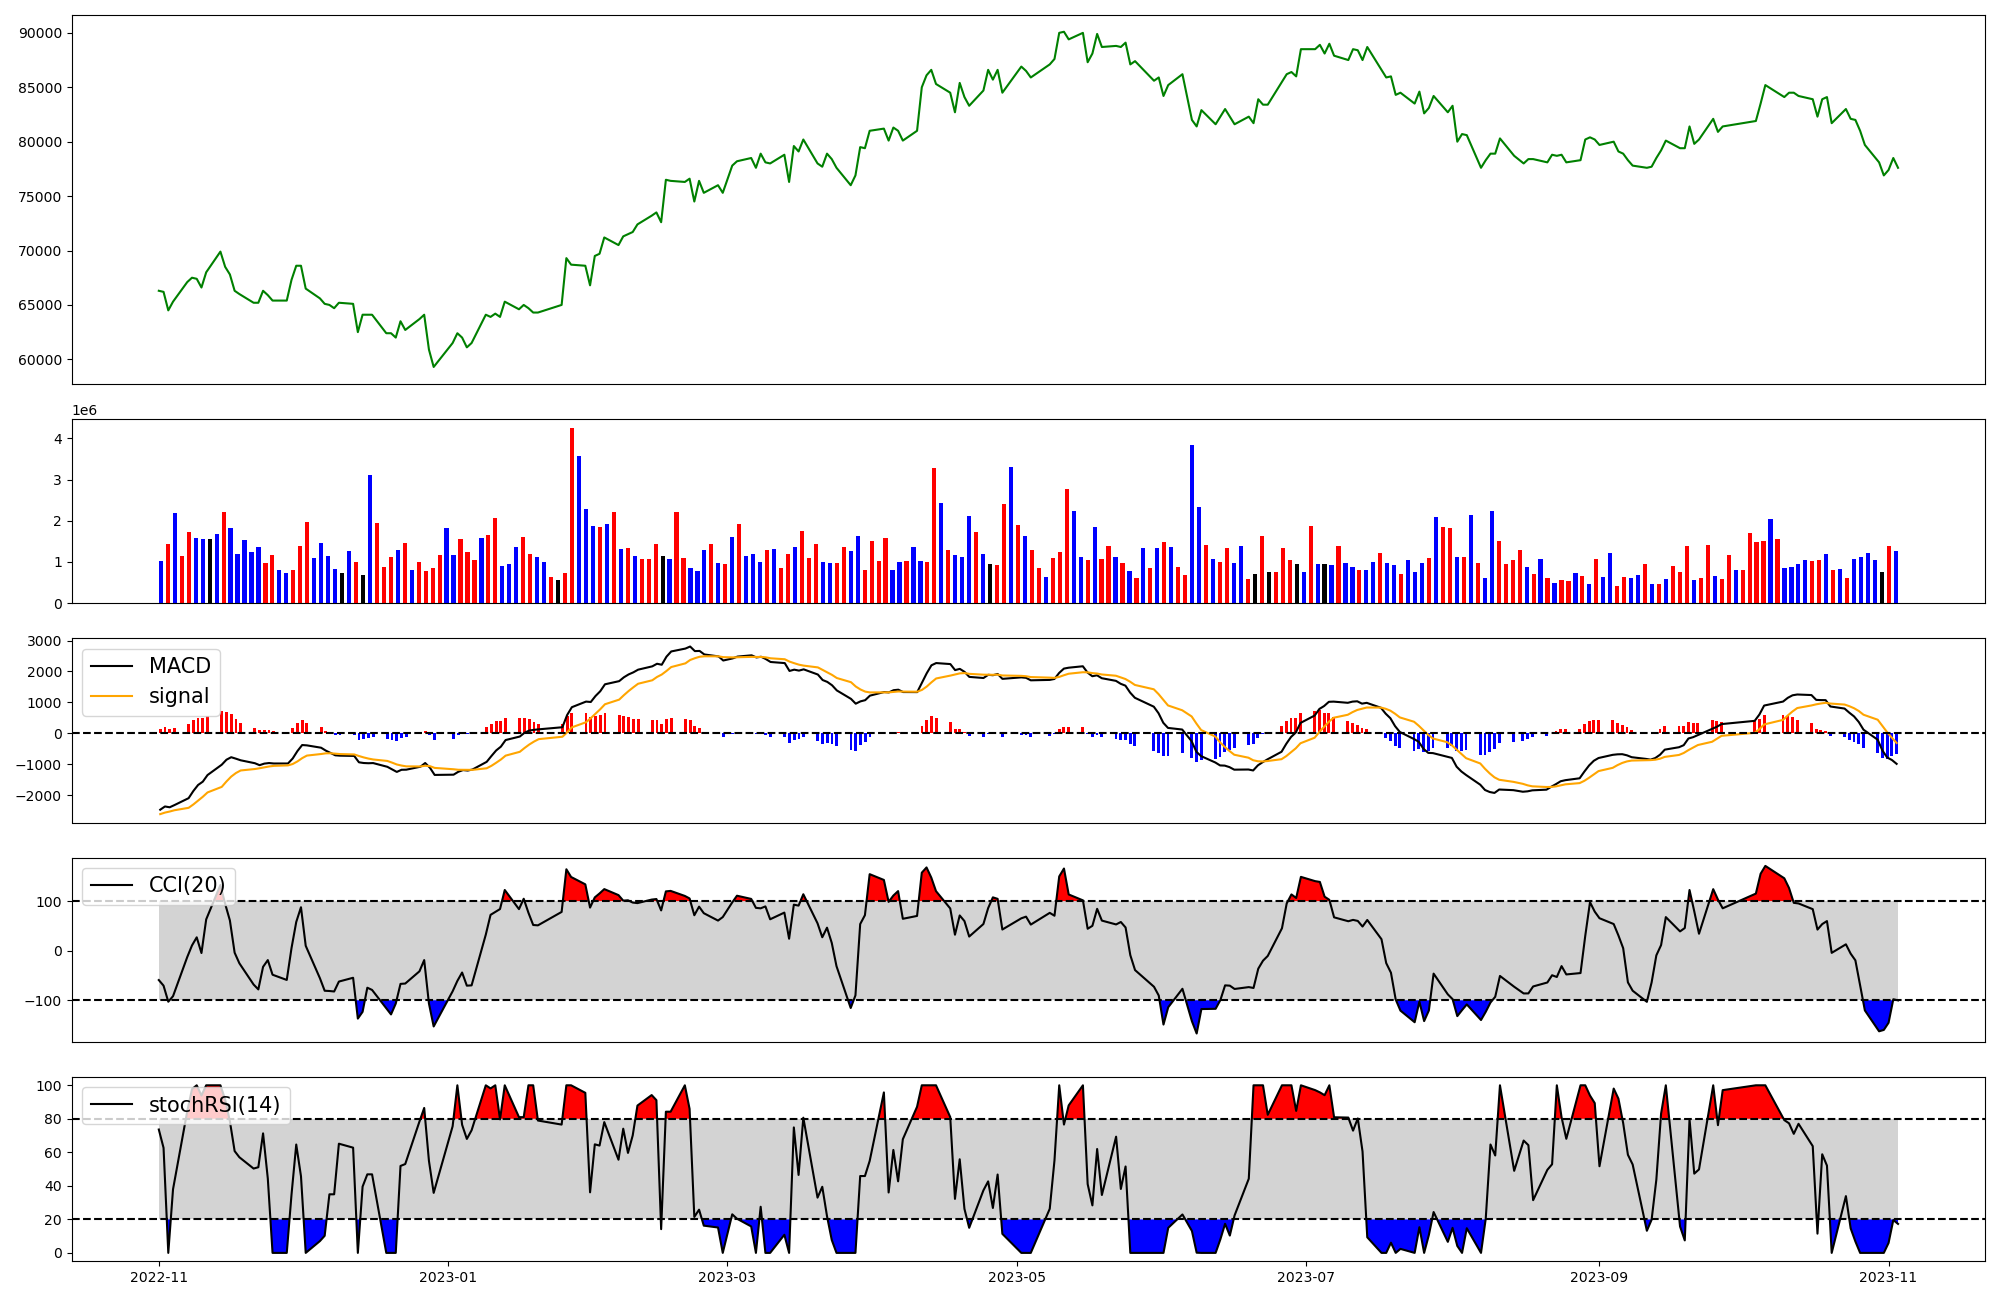Image resolution: width=2000 pixels, height=1300 pixels.
Task: Click the 90000 price axis tick label
Action: click(x=40, y=33)
